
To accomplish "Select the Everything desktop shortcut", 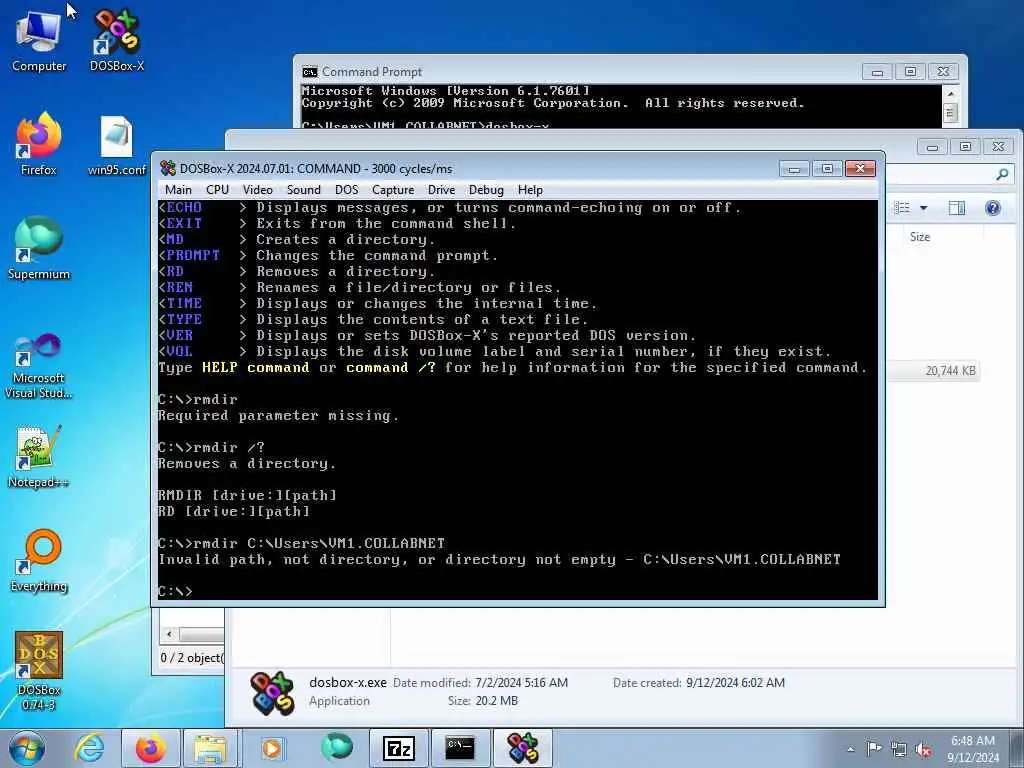I will tap(39, 560).
